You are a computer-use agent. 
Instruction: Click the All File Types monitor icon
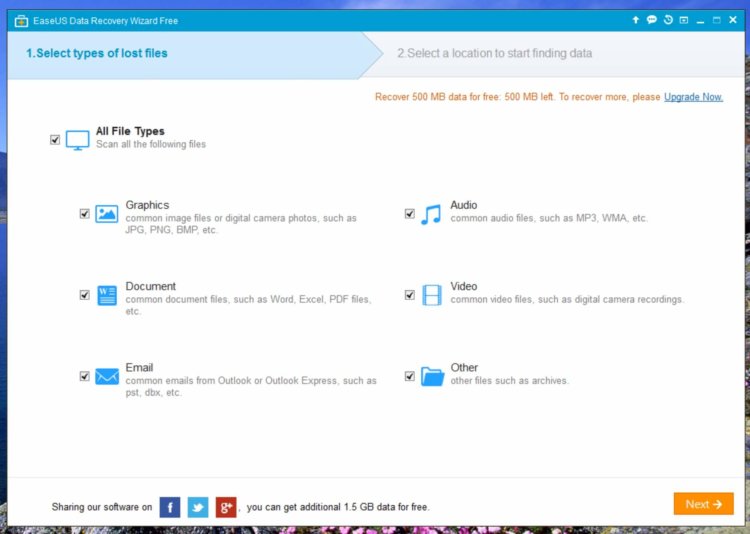[77, 140]
